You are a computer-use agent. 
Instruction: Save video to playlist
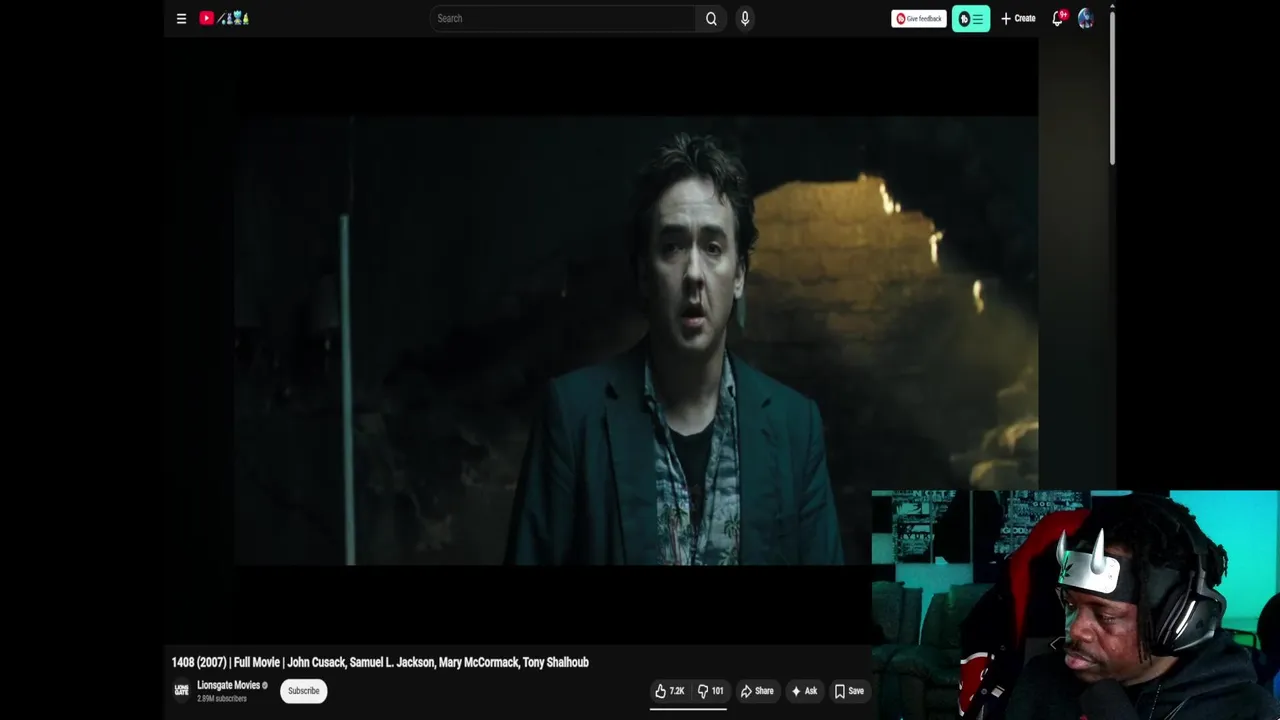(849, 691)
